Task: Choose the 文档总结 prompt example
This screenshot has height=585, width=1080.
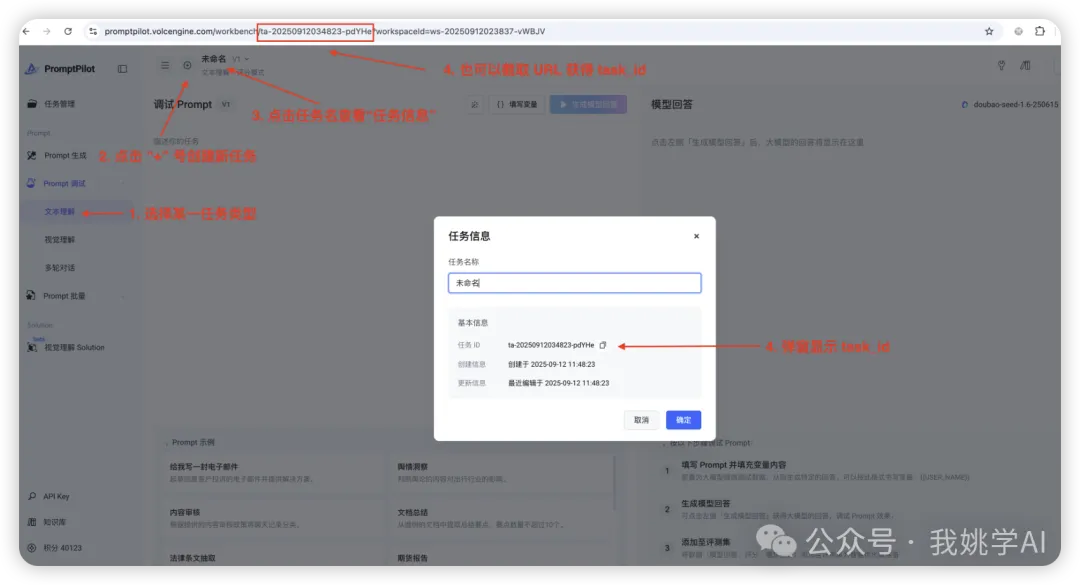Action: (x=501, y=518)
